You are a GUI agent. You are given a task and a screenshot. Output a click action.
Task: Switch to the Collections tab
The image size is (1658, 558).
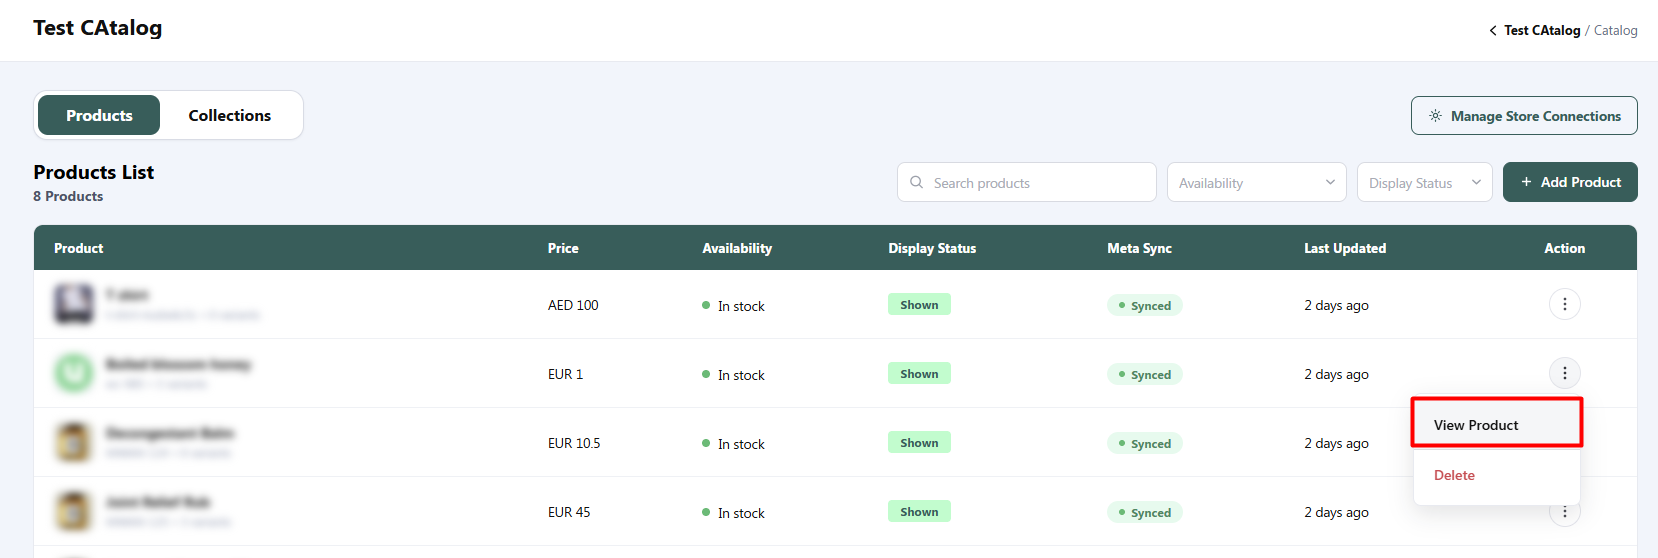click(x=229, y=115)
